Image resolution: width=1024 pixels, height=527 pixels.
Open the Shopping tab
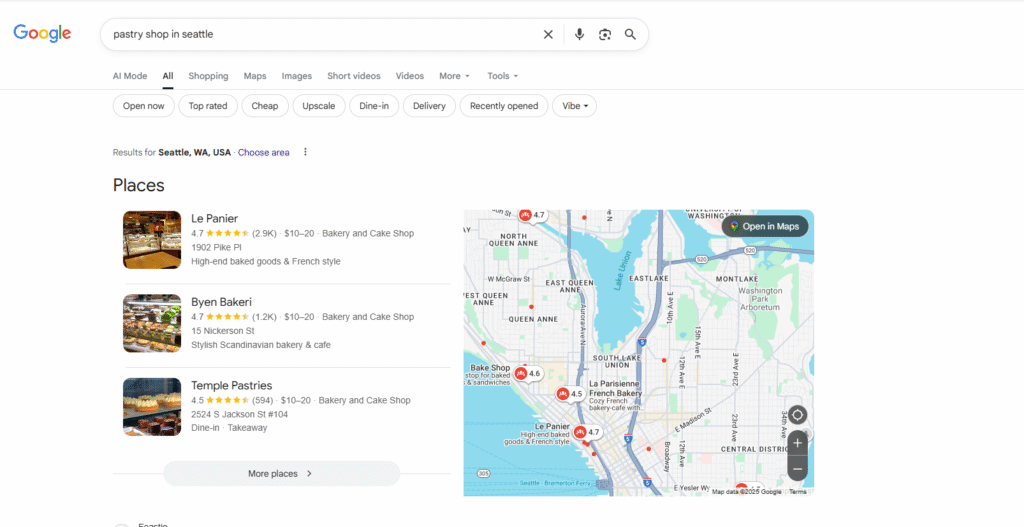click(208, 76)
